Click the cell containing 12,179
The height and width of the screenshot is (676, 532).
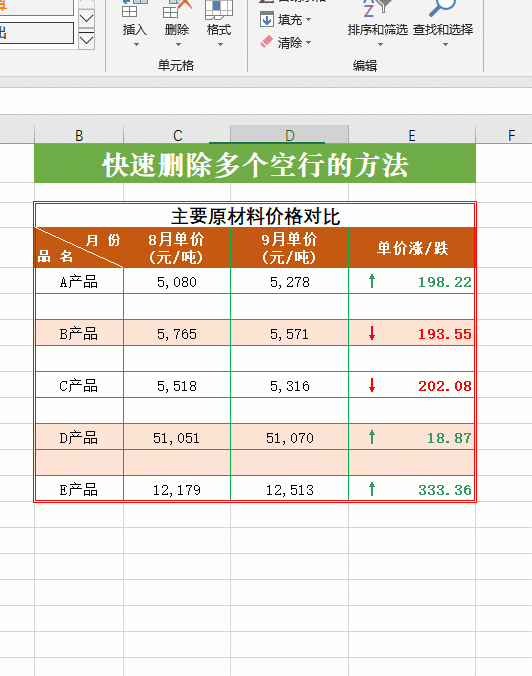177,489
